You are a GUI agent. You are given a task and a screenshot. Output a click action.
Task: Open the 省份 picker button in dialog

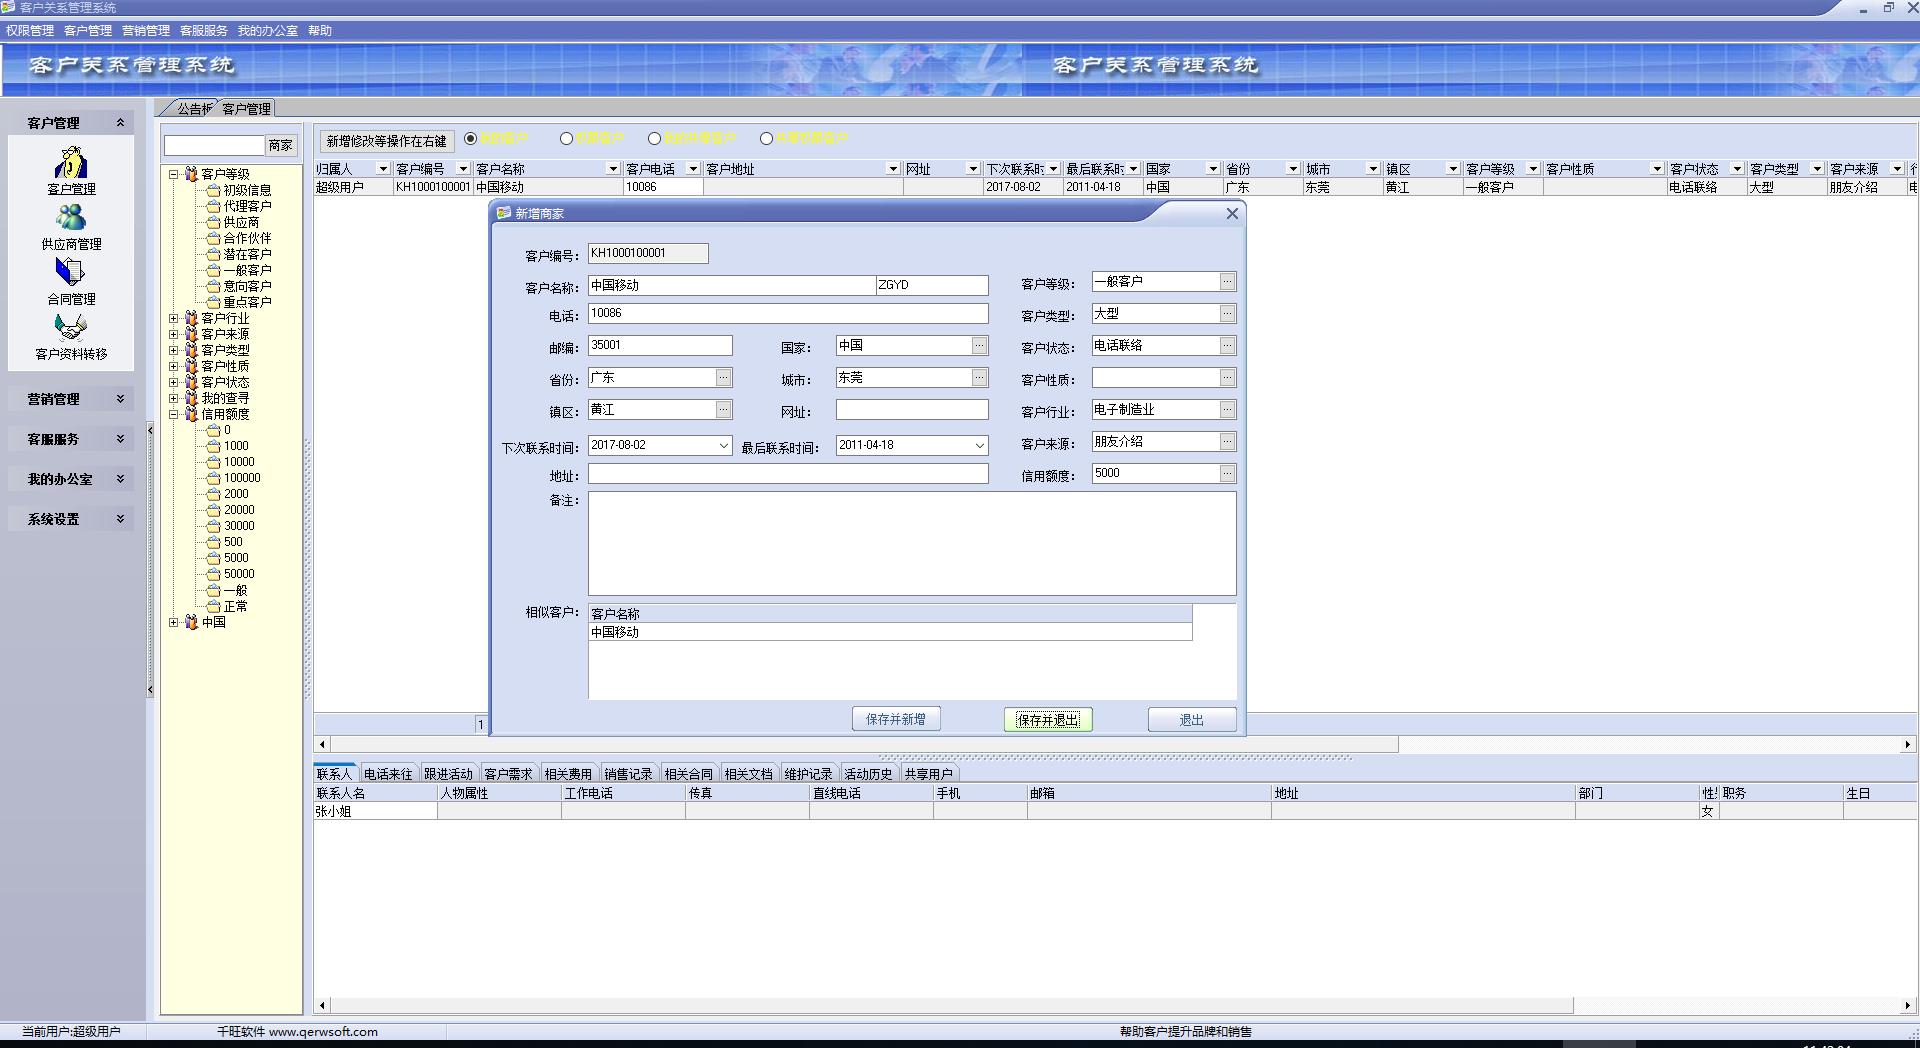(724, 378)
